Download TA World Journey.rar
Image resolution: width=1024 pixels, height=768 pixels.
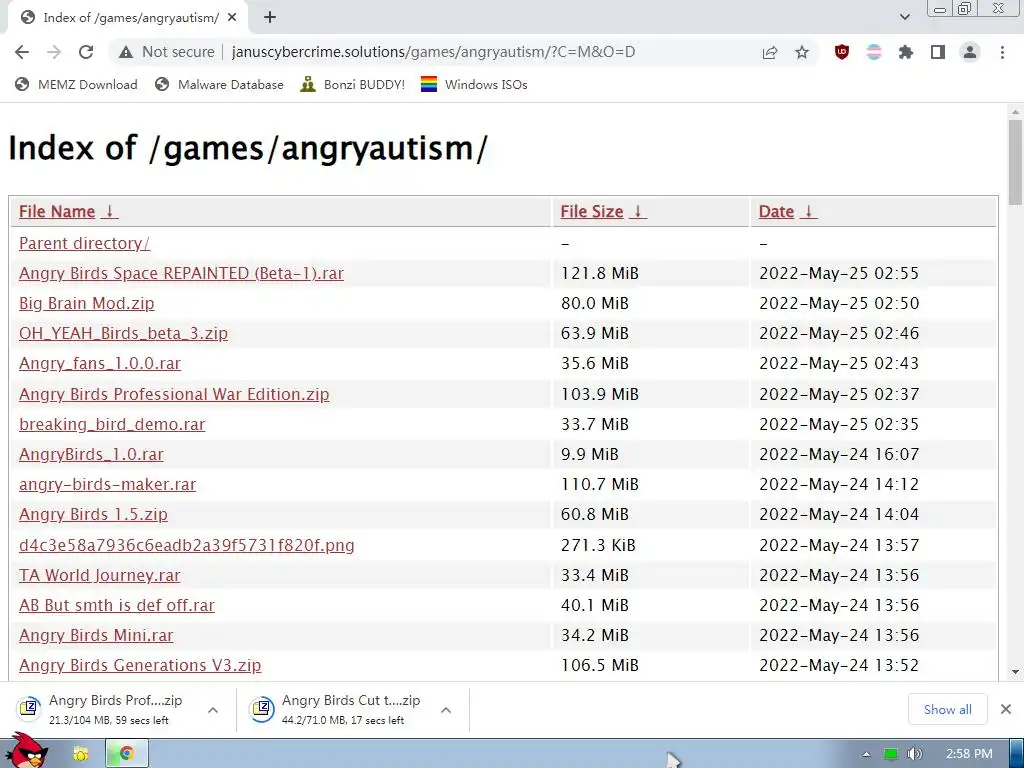pos(99,575)
